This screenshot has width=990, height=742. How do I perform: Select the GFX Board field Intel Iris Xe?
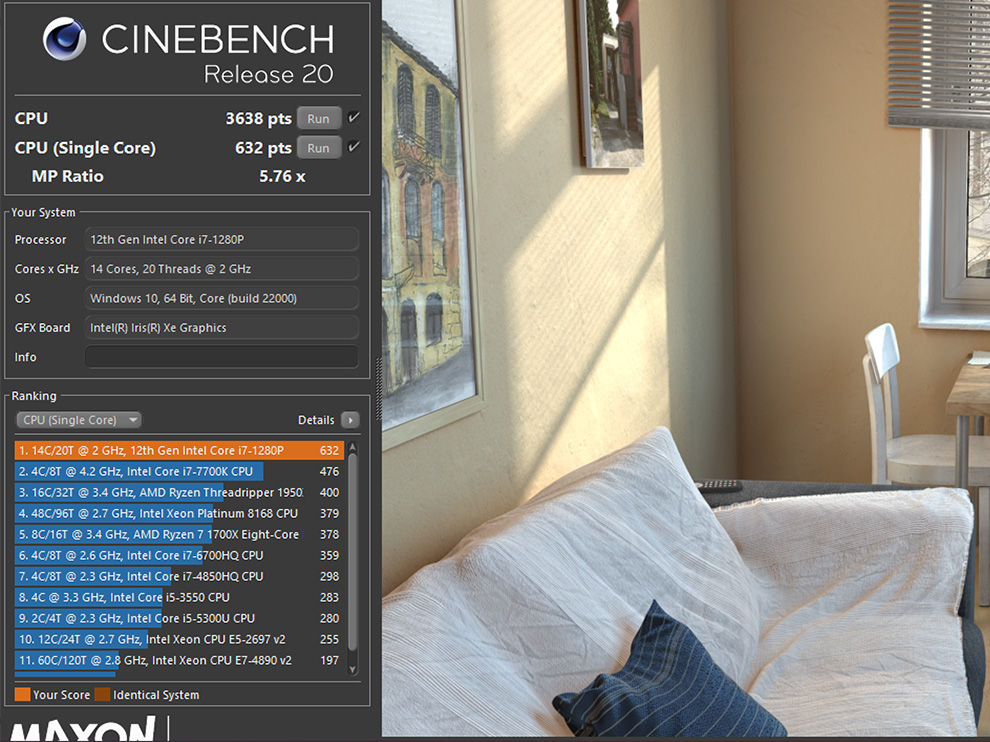pos(222,328)
